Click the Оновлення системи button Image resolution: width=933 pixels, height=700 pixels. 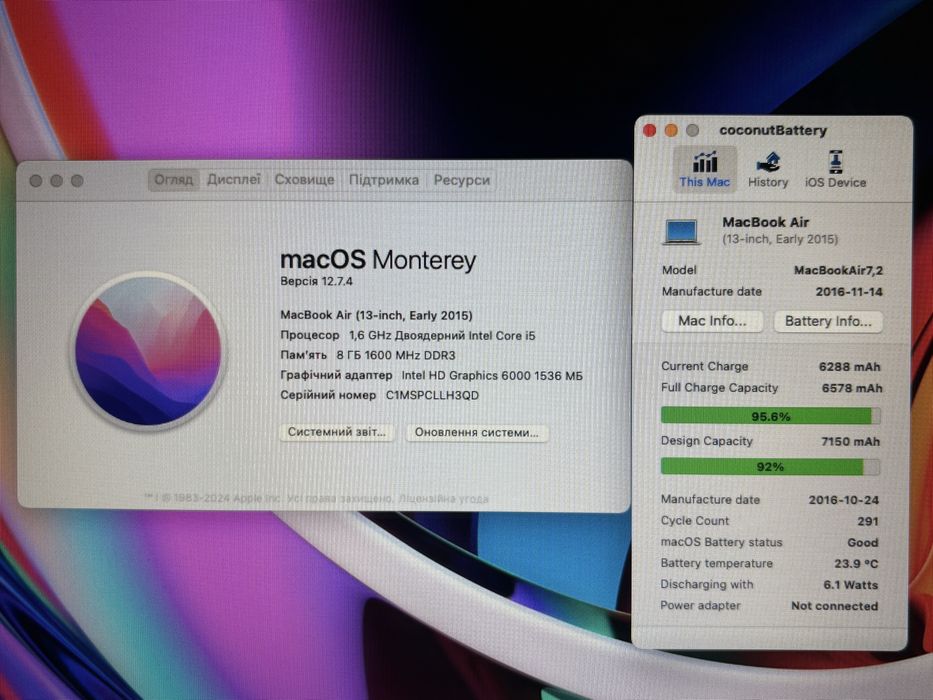tap(477, 433)
